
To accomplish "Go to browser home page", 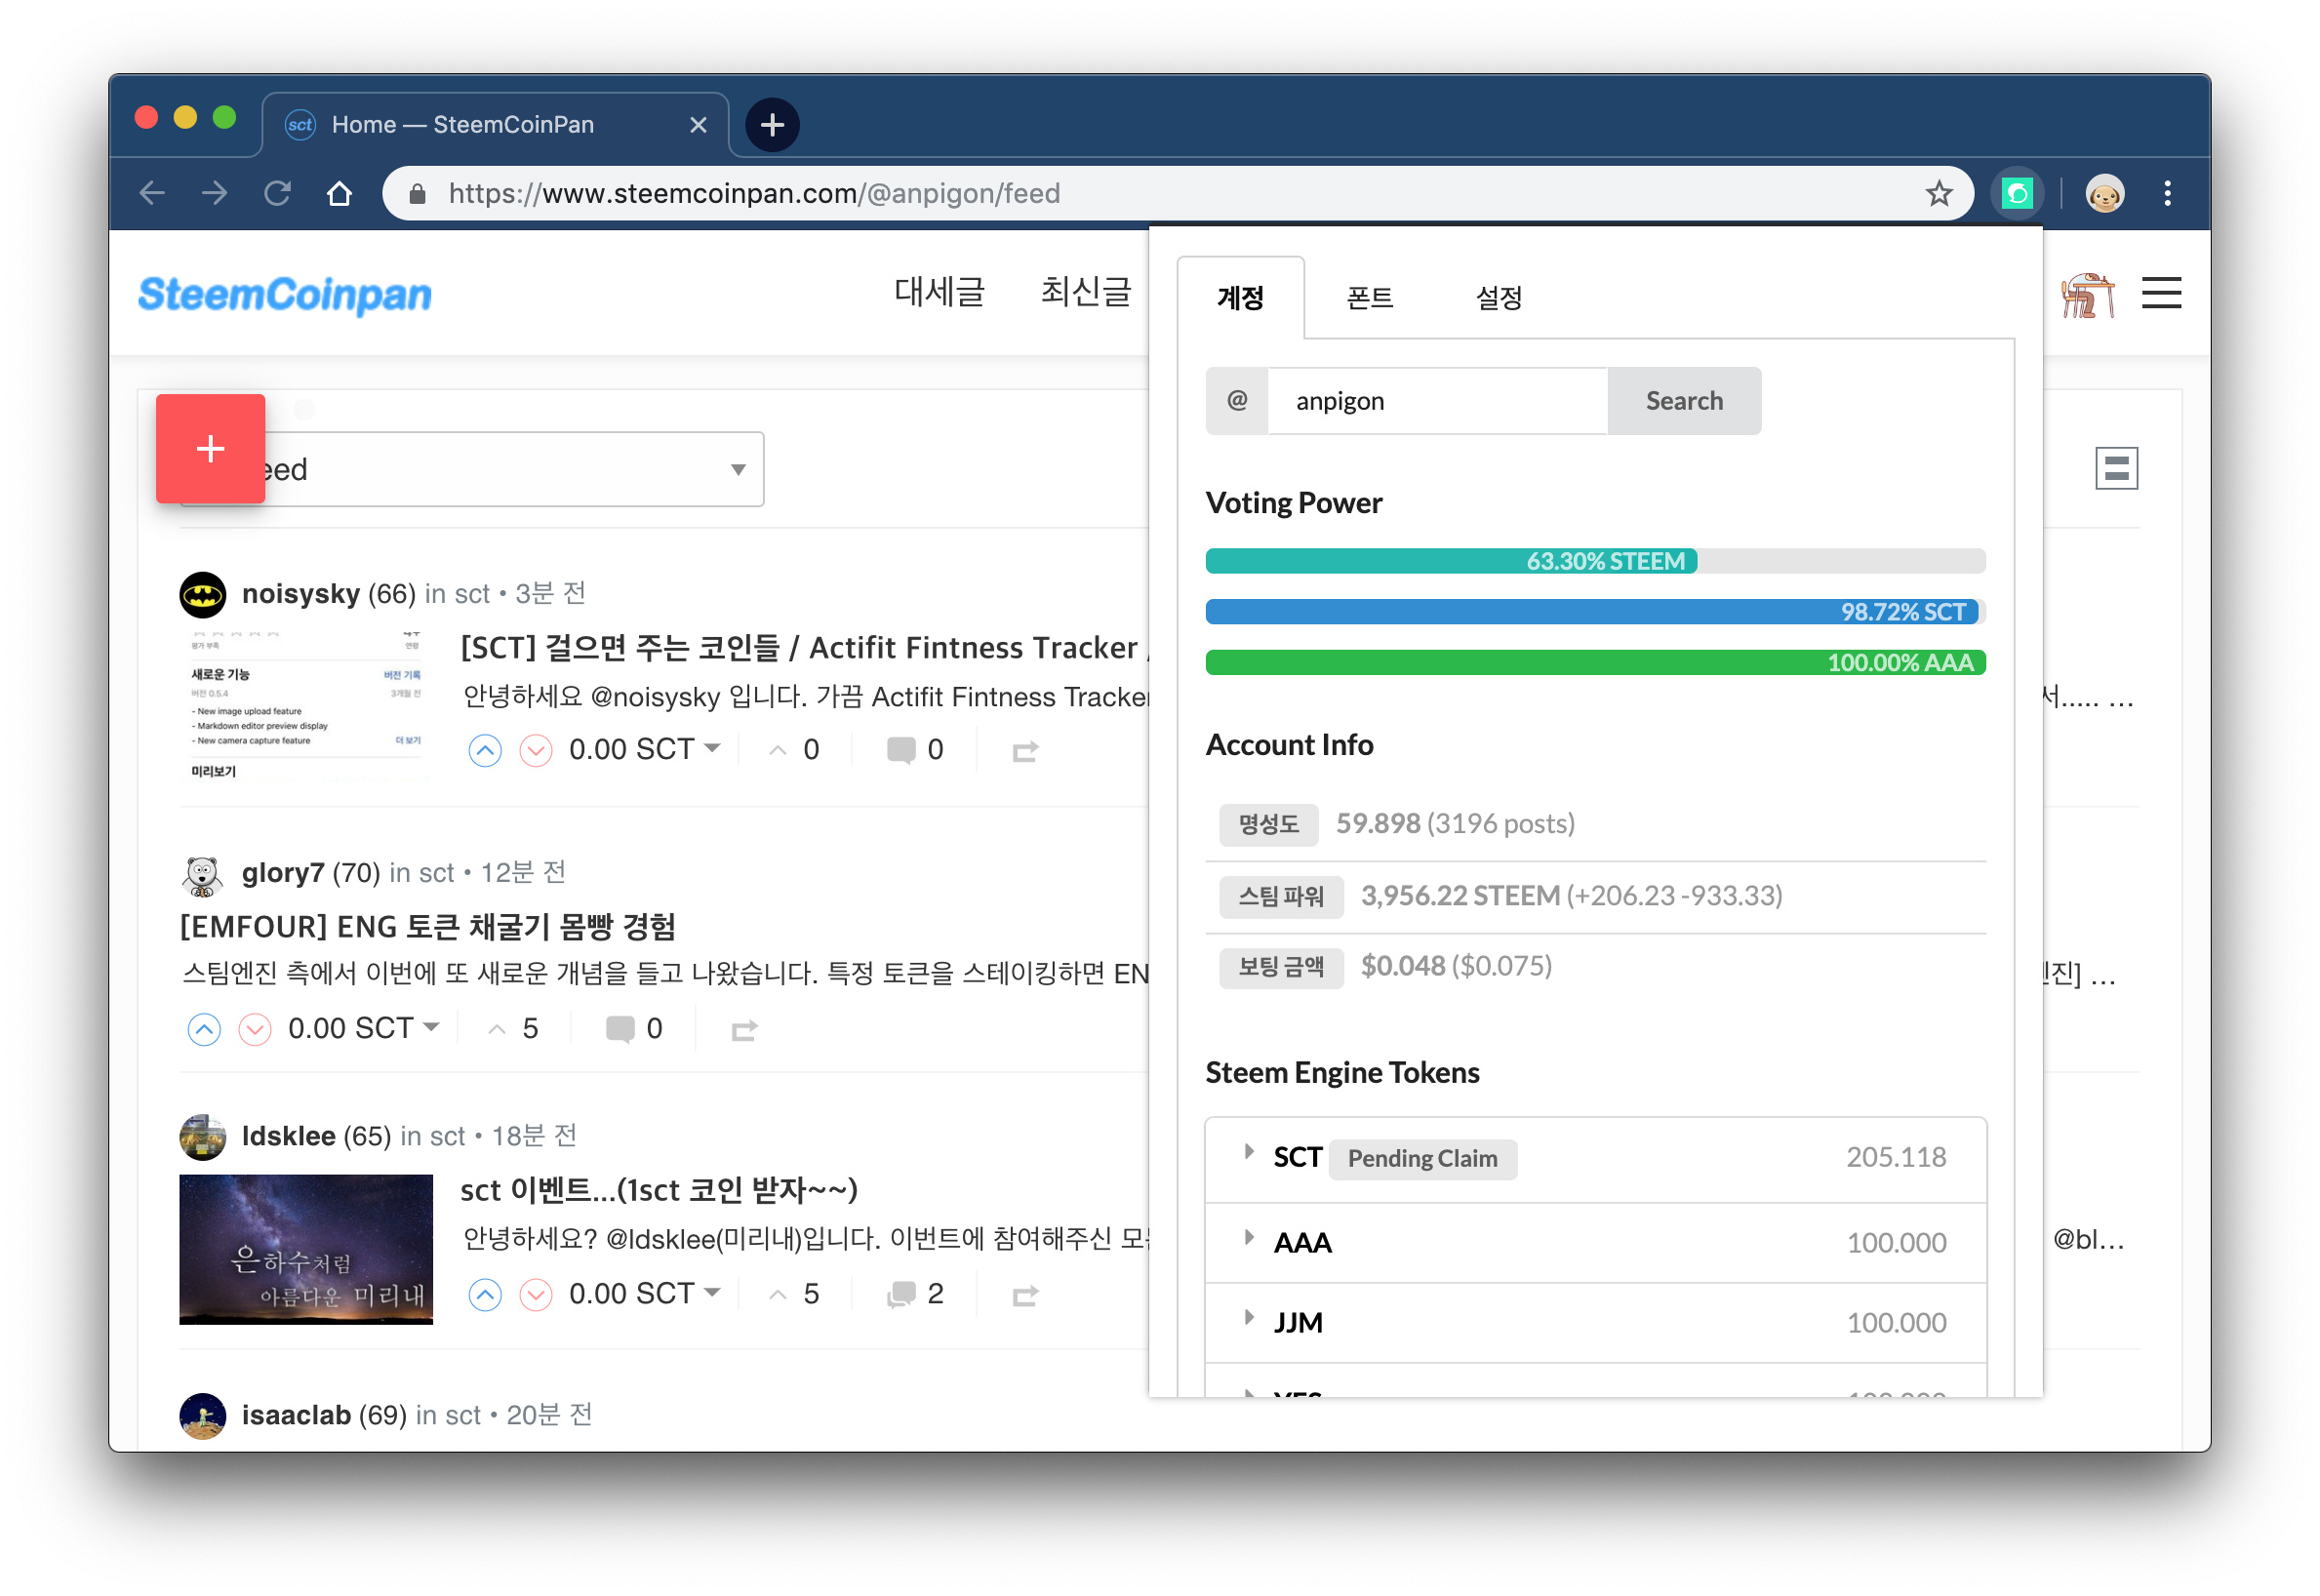I will (x=340, y=193).
